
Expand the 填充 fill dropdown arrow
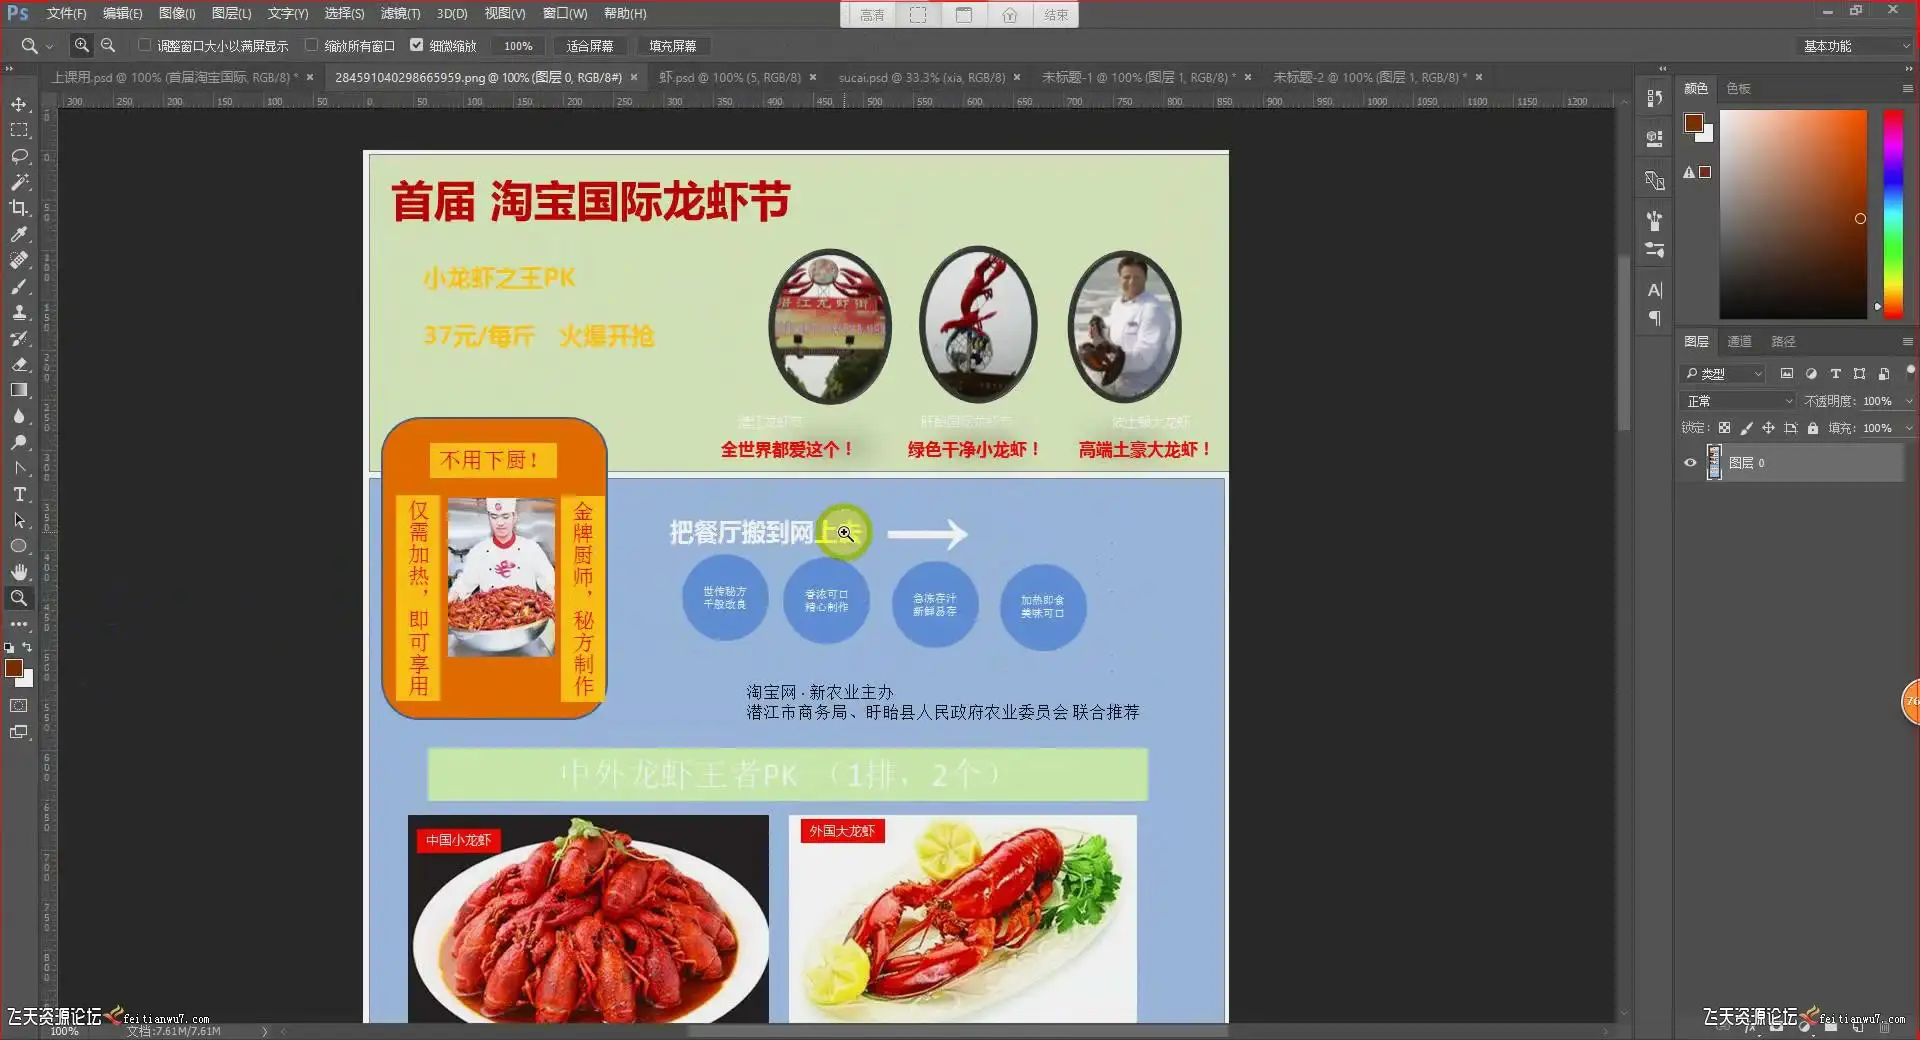[x=1908, y=428]
